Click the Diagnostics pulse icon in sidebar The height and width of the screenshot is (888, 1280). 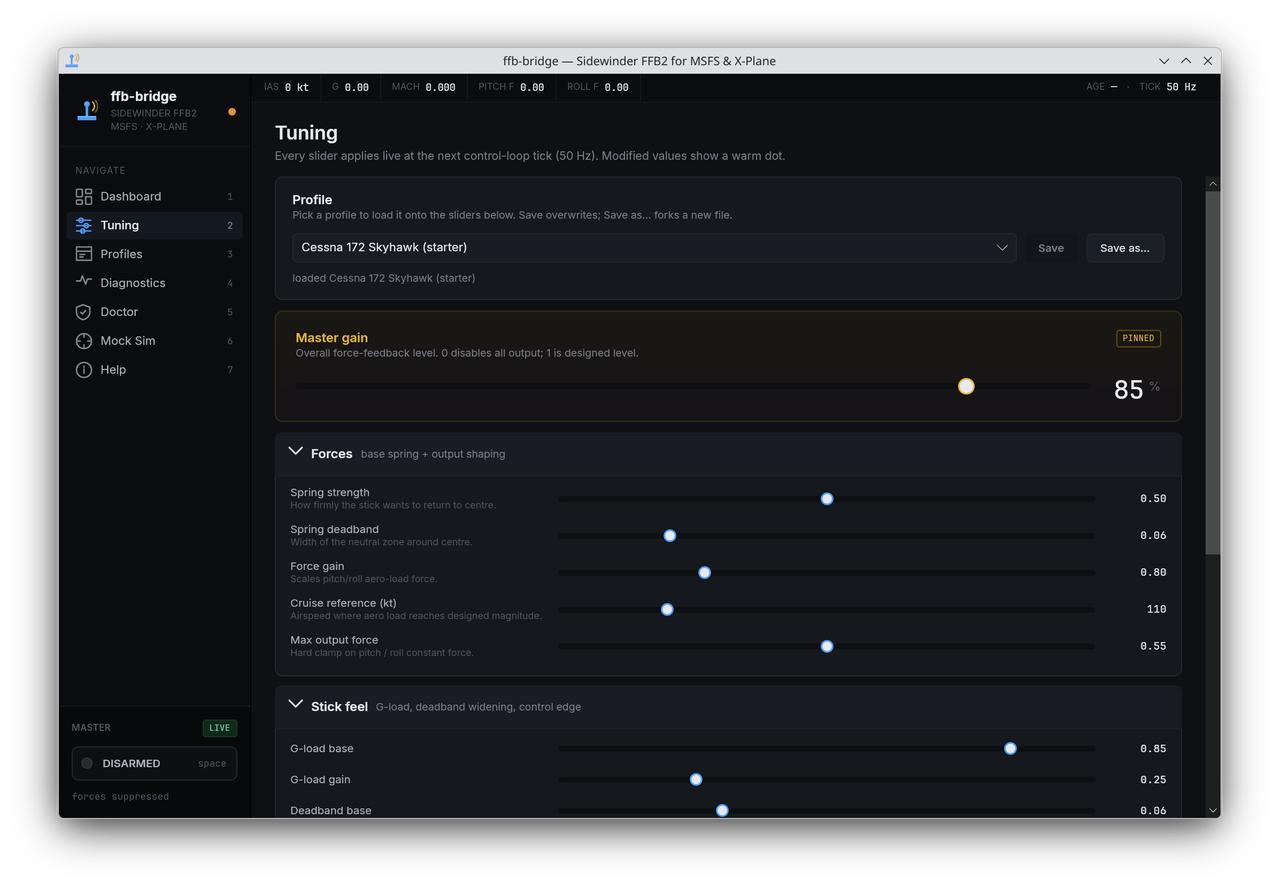click(84, 283)
